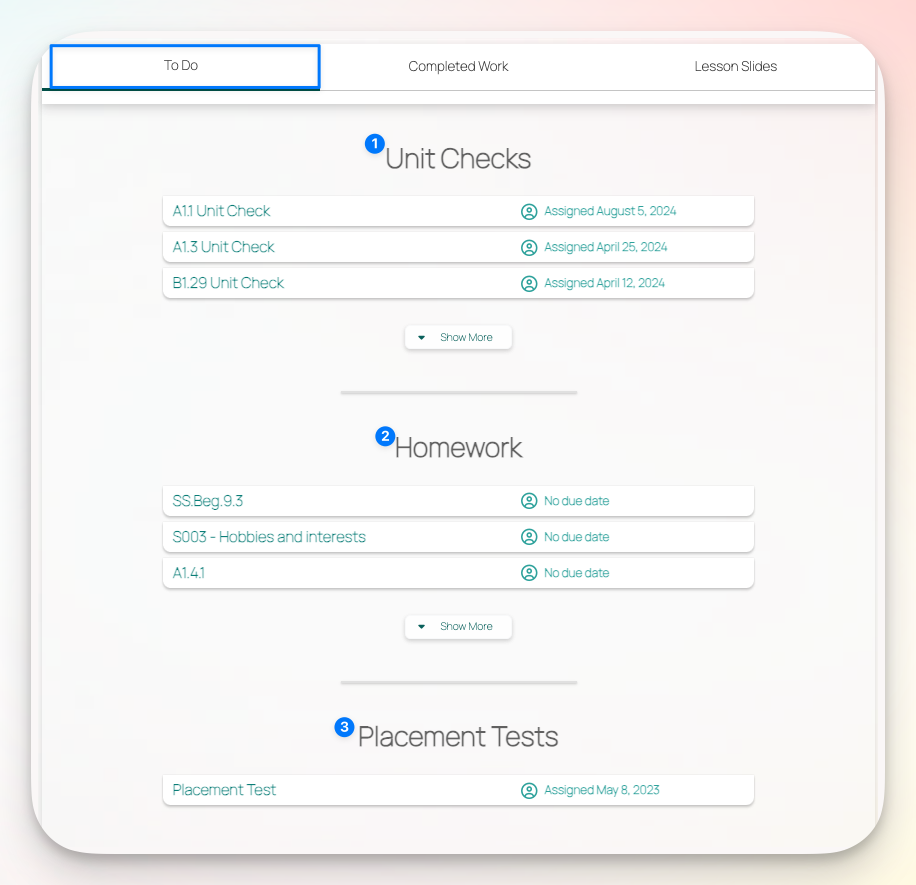Select the To Do tab
Screen dimensions: 916x885
[181, 66]
